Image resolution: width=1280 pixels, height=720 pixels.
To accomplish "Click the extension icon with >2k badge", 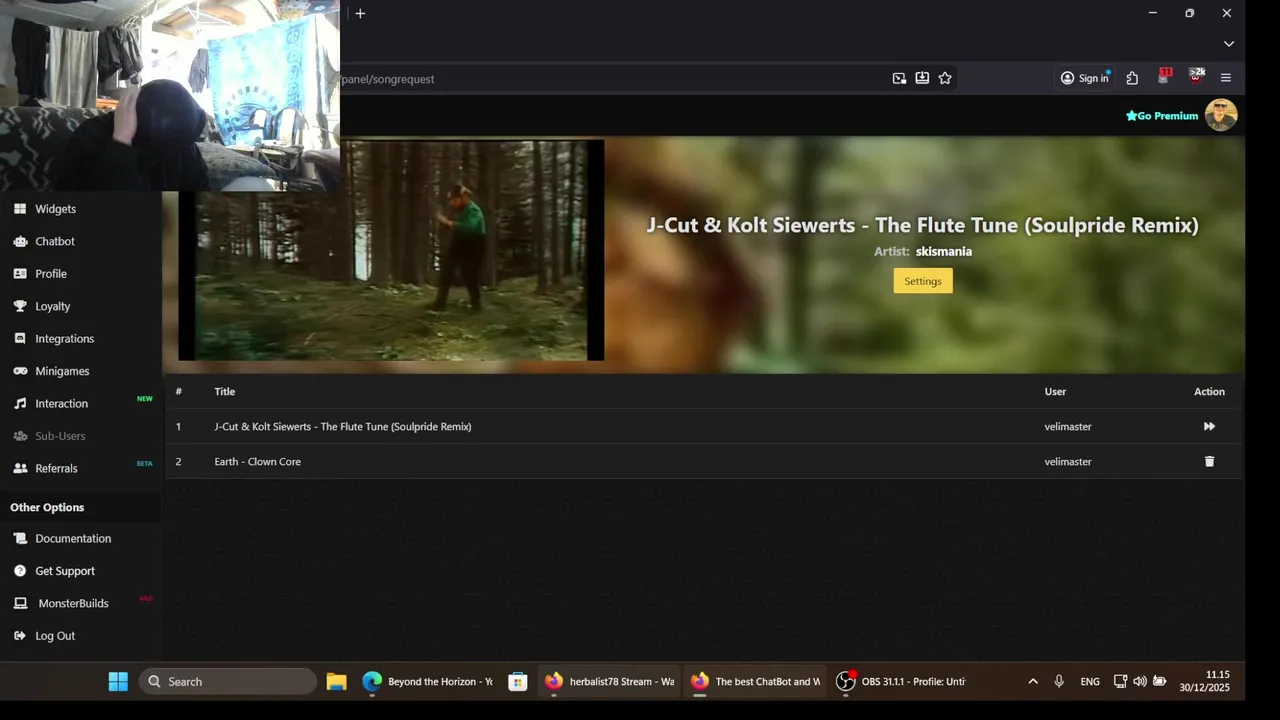I will click(1196, 77).
